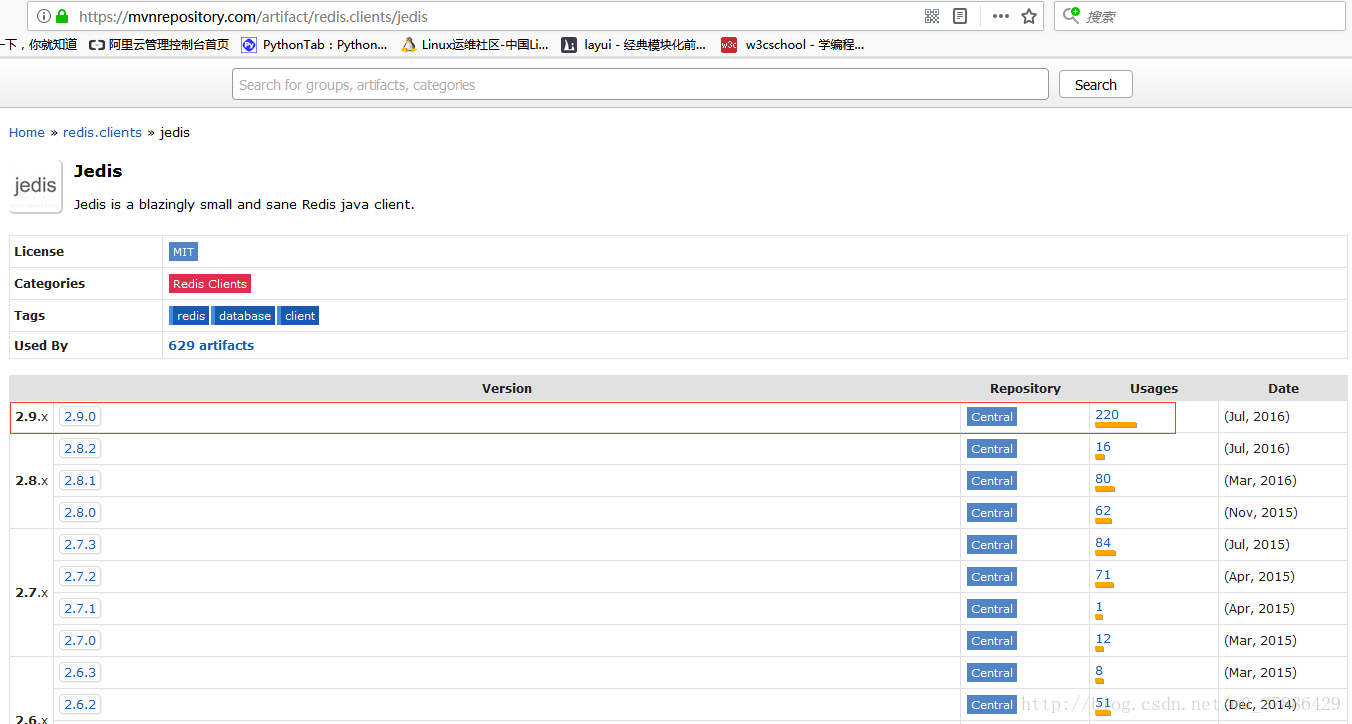Toggle reader view icon in address bar
Viewport: 1352px width, 724px height.
tap(960, 16)
